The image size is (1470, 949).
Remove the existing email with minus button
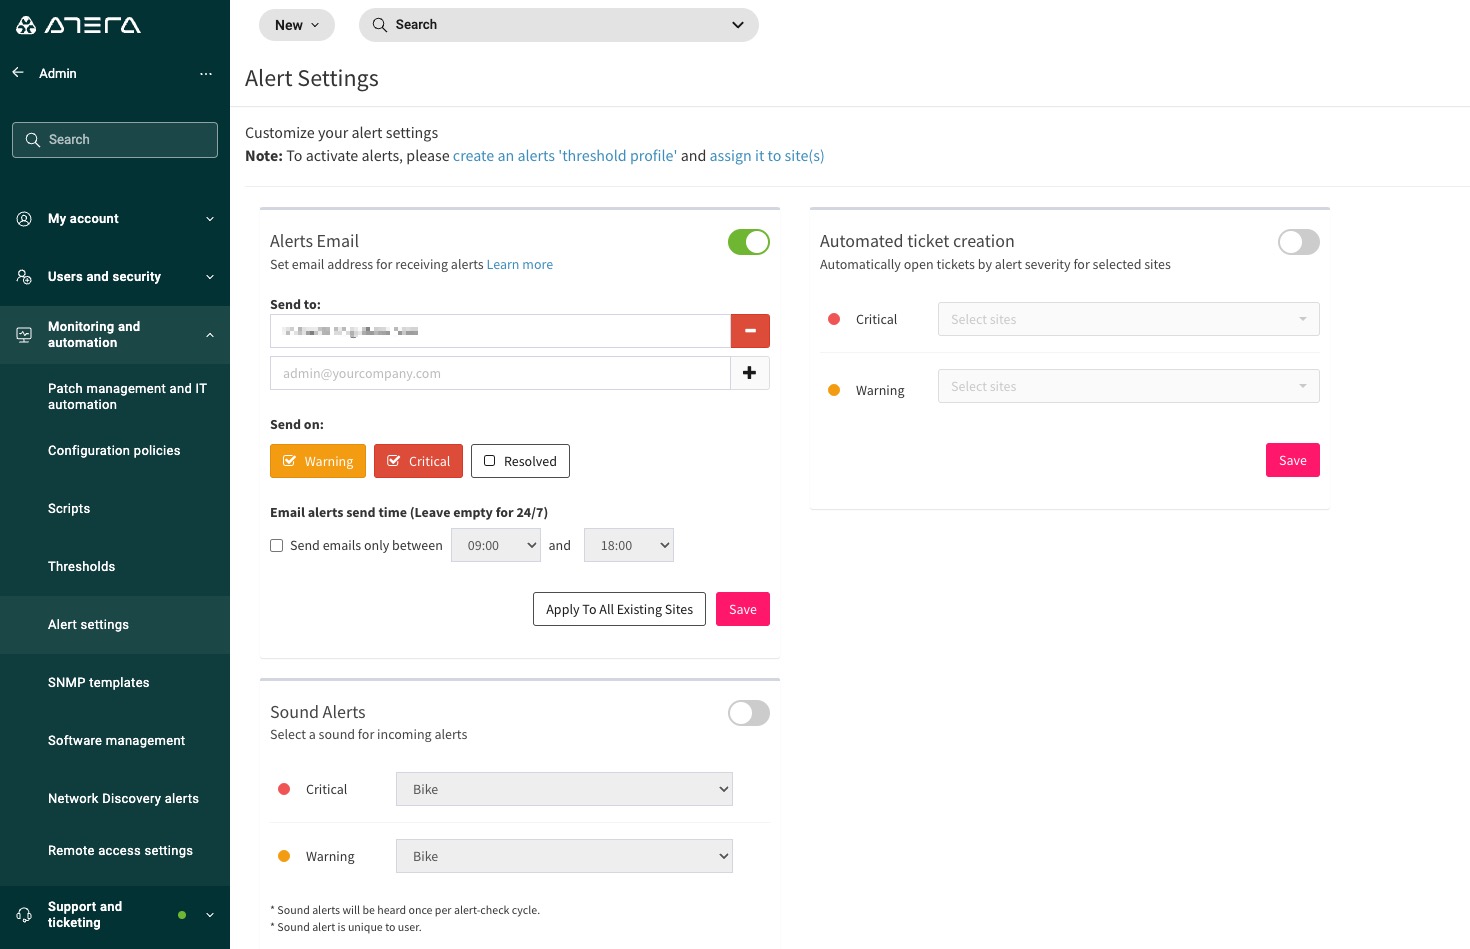coord(750,331)
